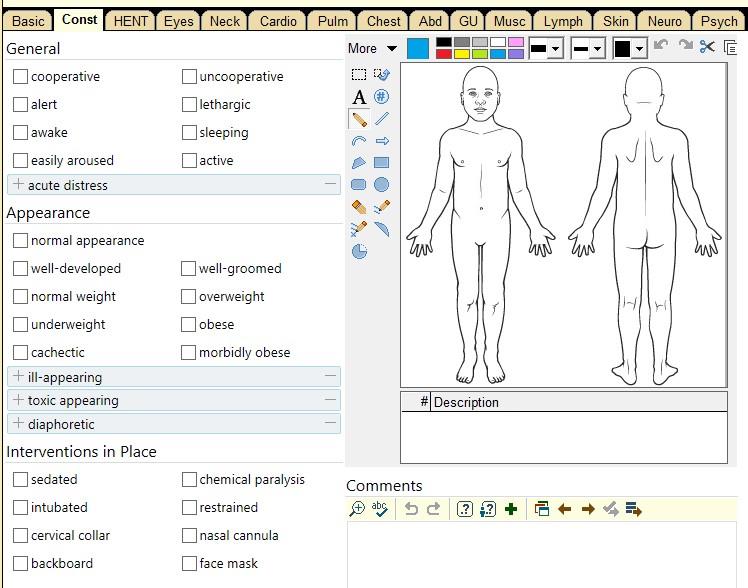This screenshot has width=748, height=588.
Task: Pick the red color swatch
Action: coord(444,54)
